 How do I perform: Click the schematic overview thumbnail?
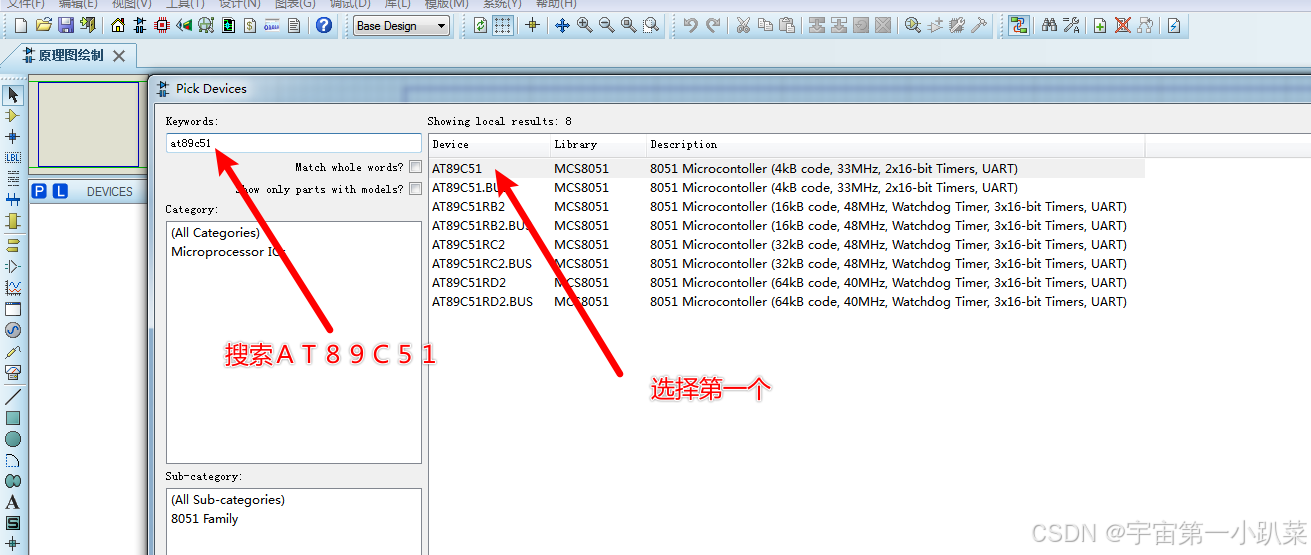click(89, 124)
